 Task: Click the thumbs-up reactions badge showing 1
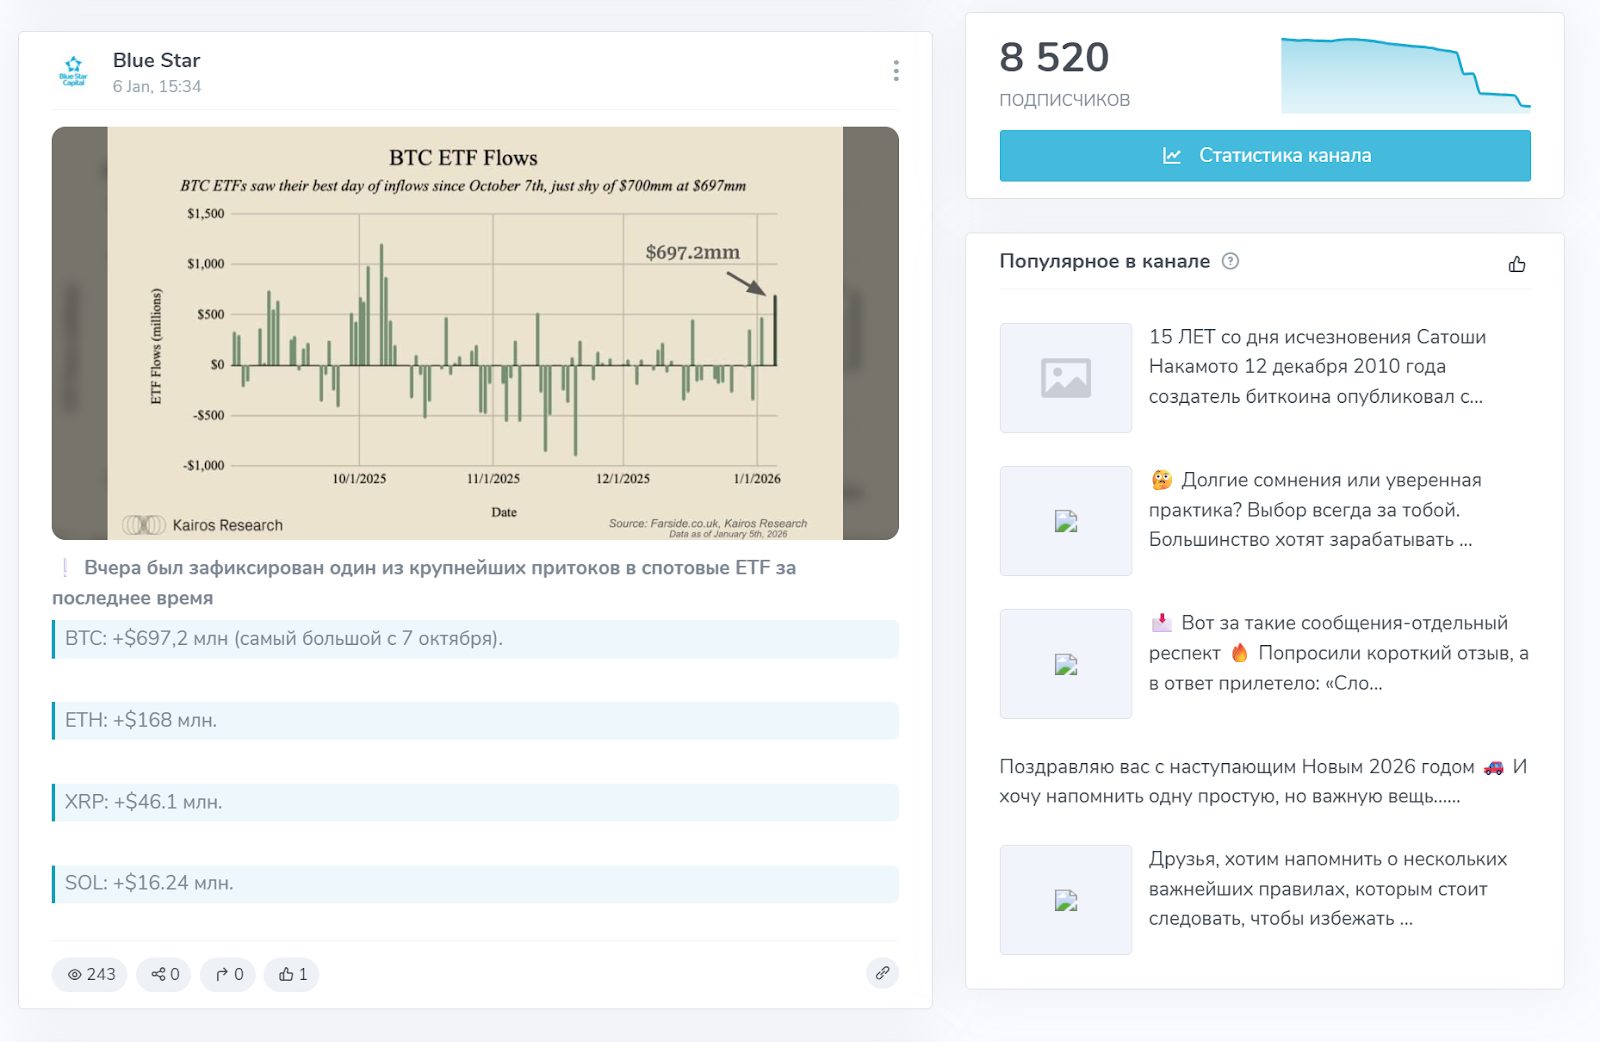point(292,974)
